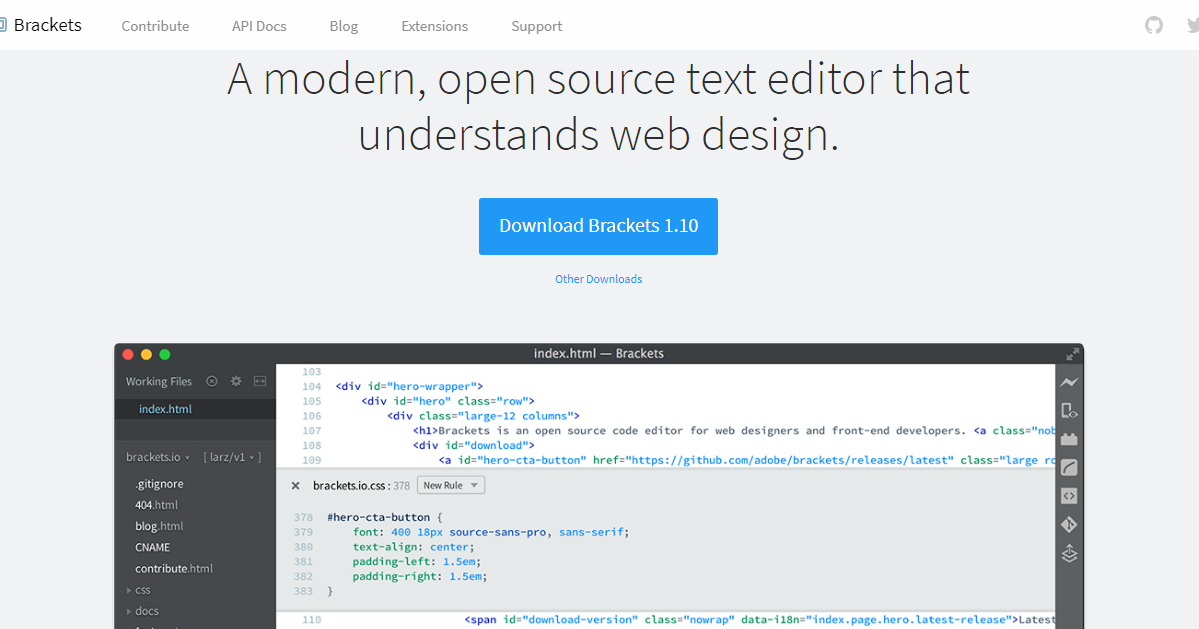Click the #hero-cta-button selector text

click(379, 517)
